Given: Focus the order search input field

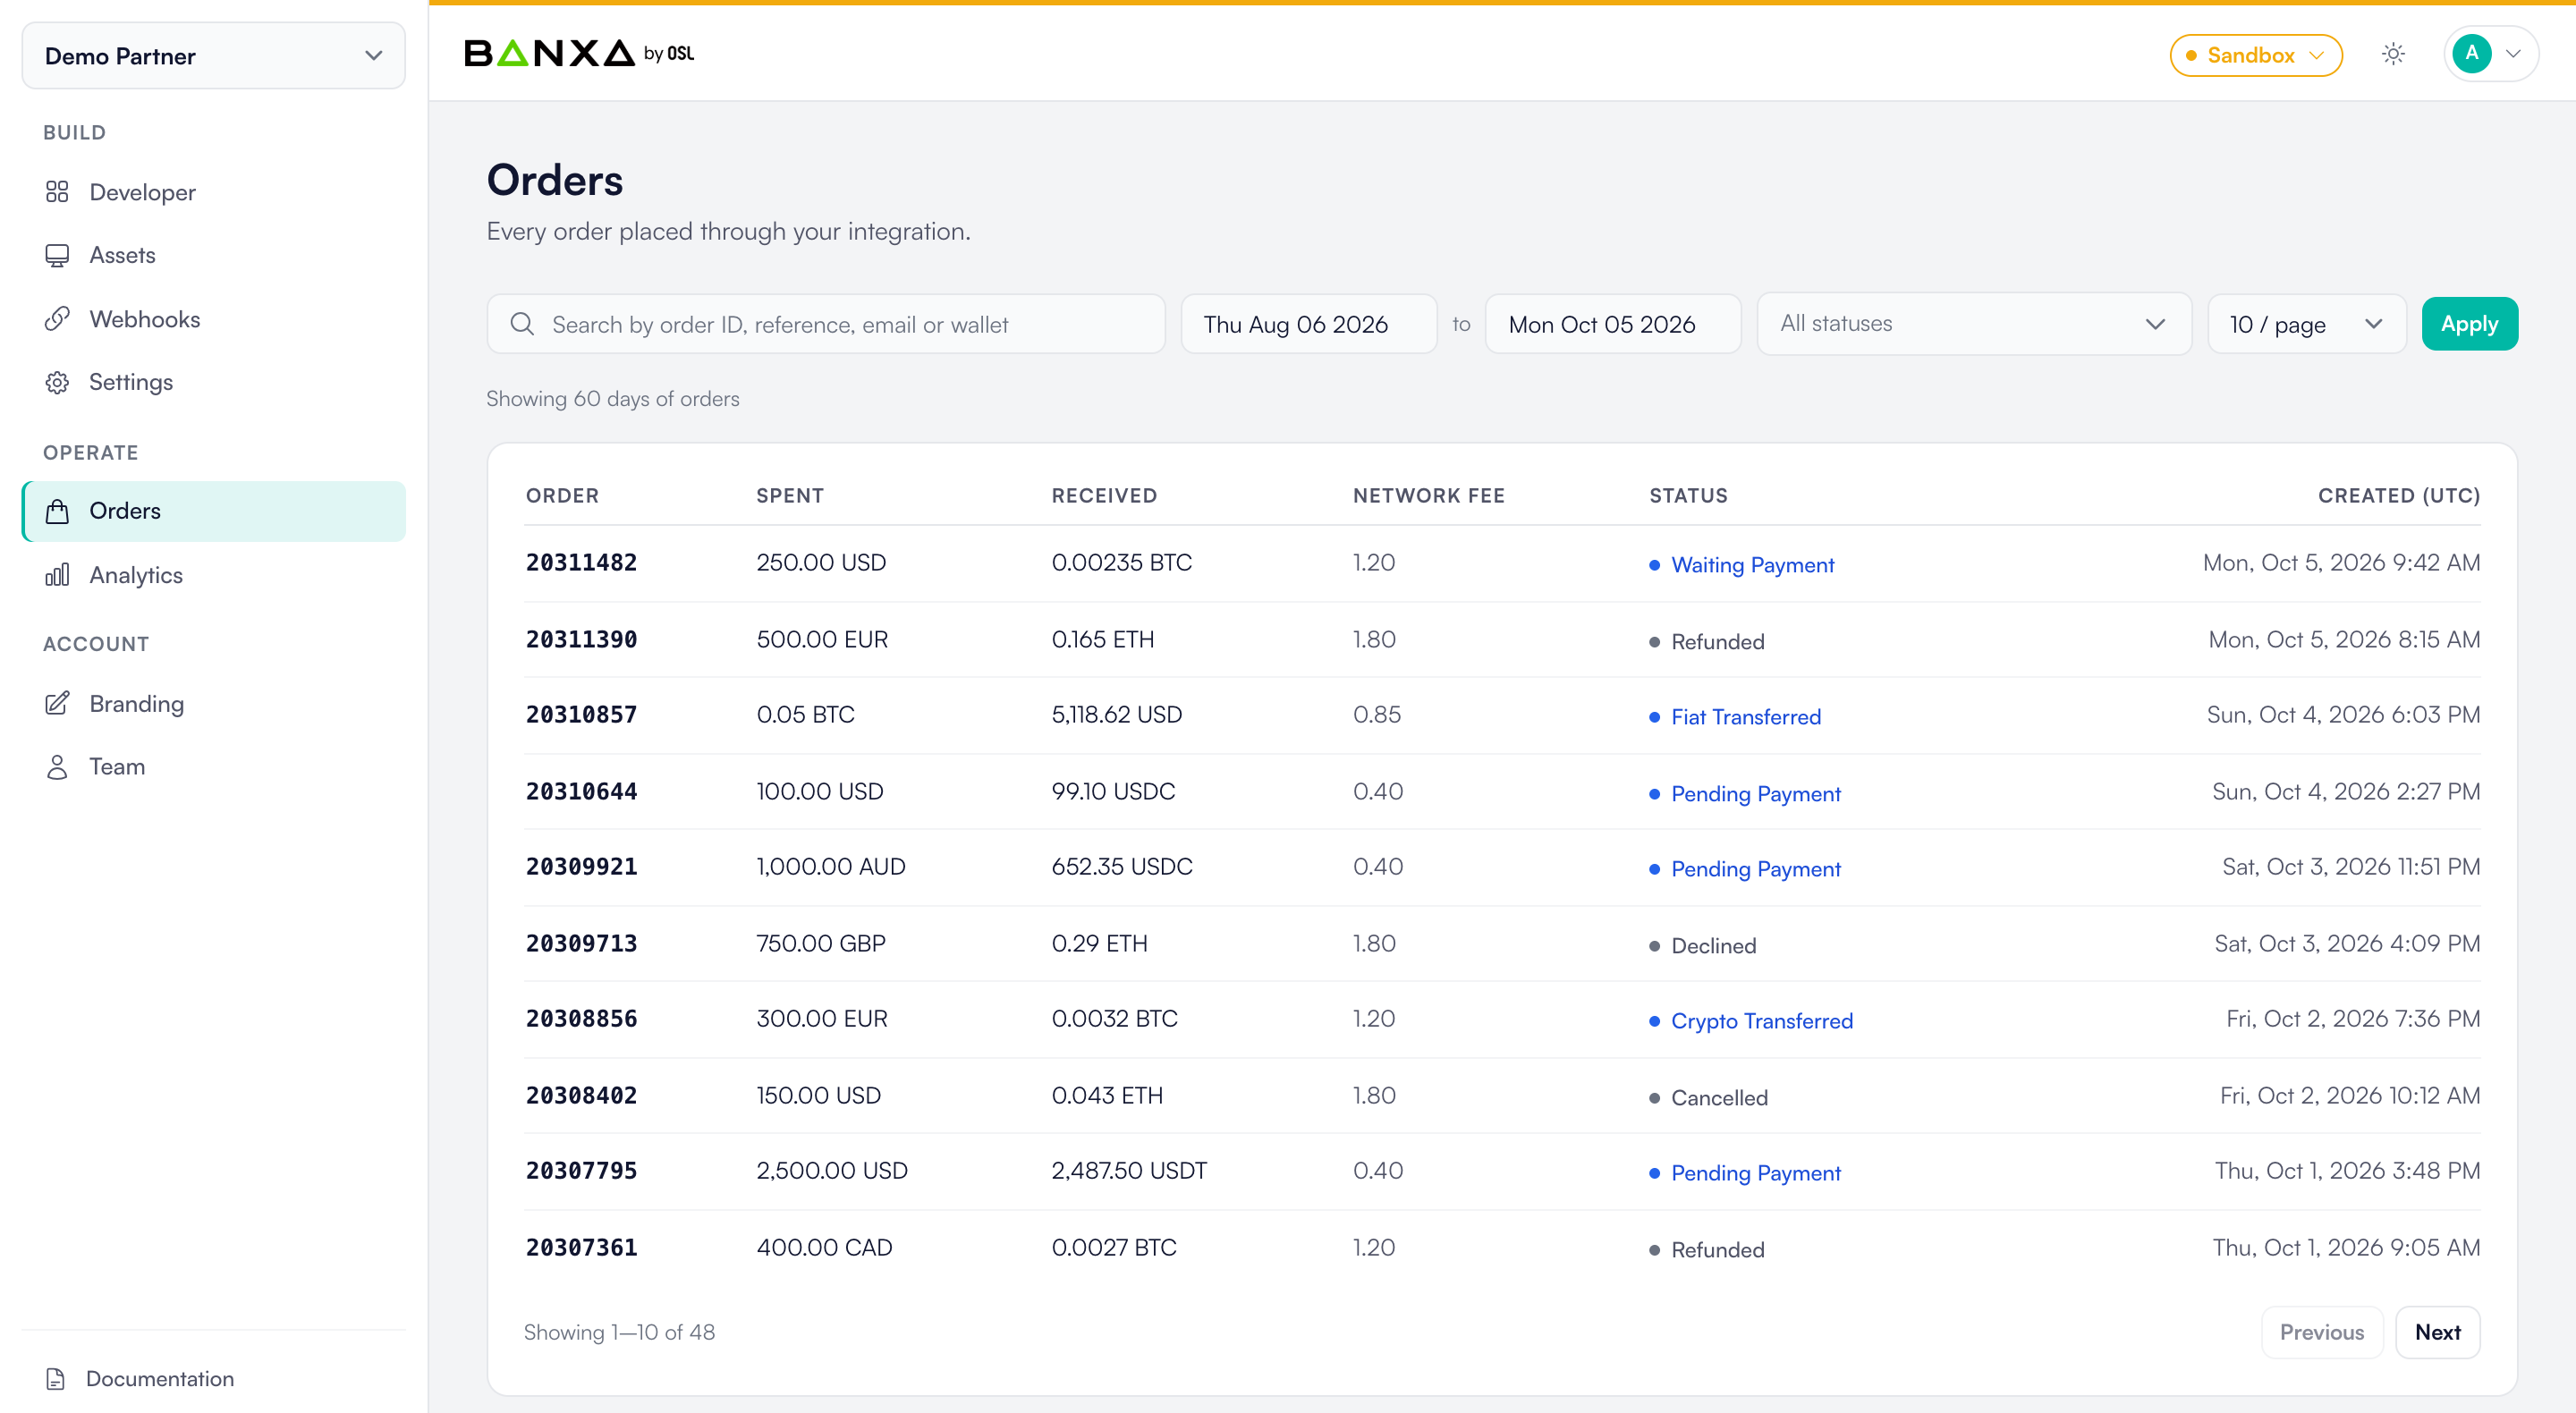Looking at the screenshot, I should coord(826,324).
